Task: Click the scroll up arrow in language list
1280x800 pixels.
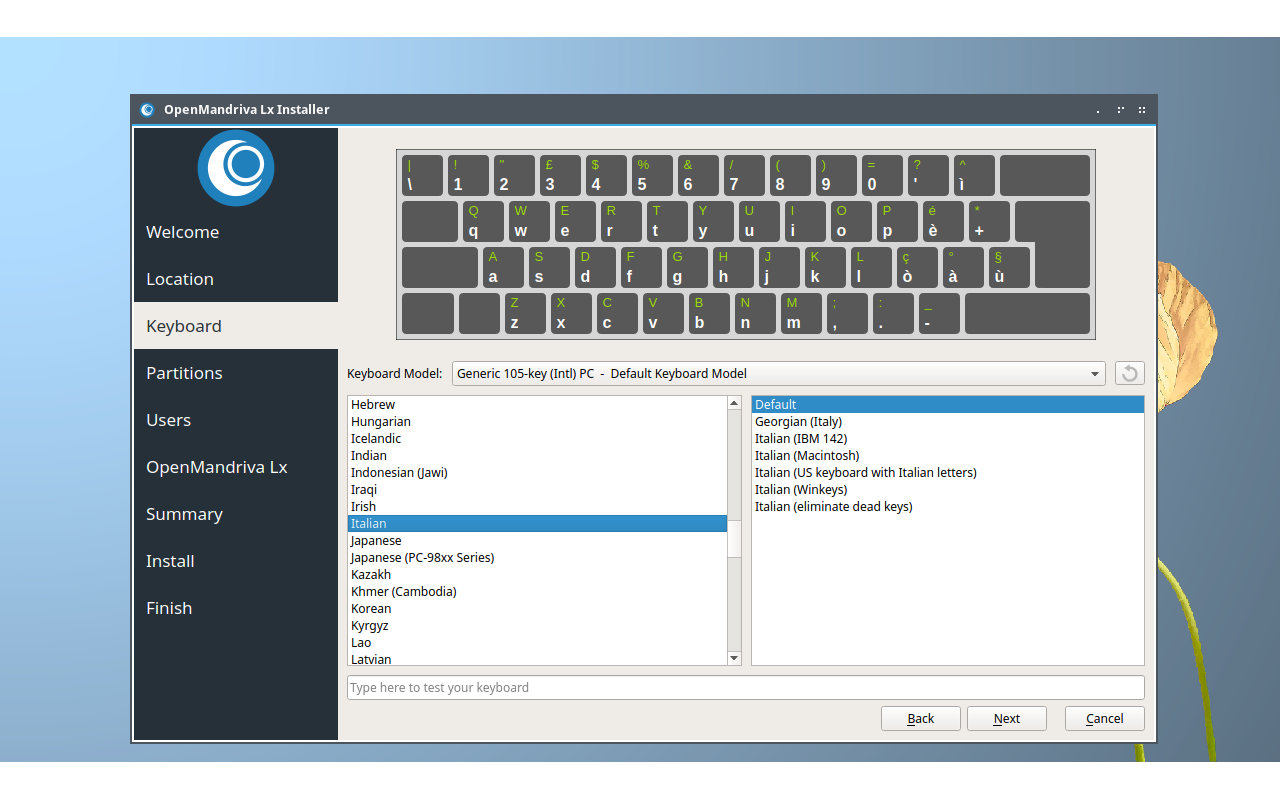Action: (734, 404)
